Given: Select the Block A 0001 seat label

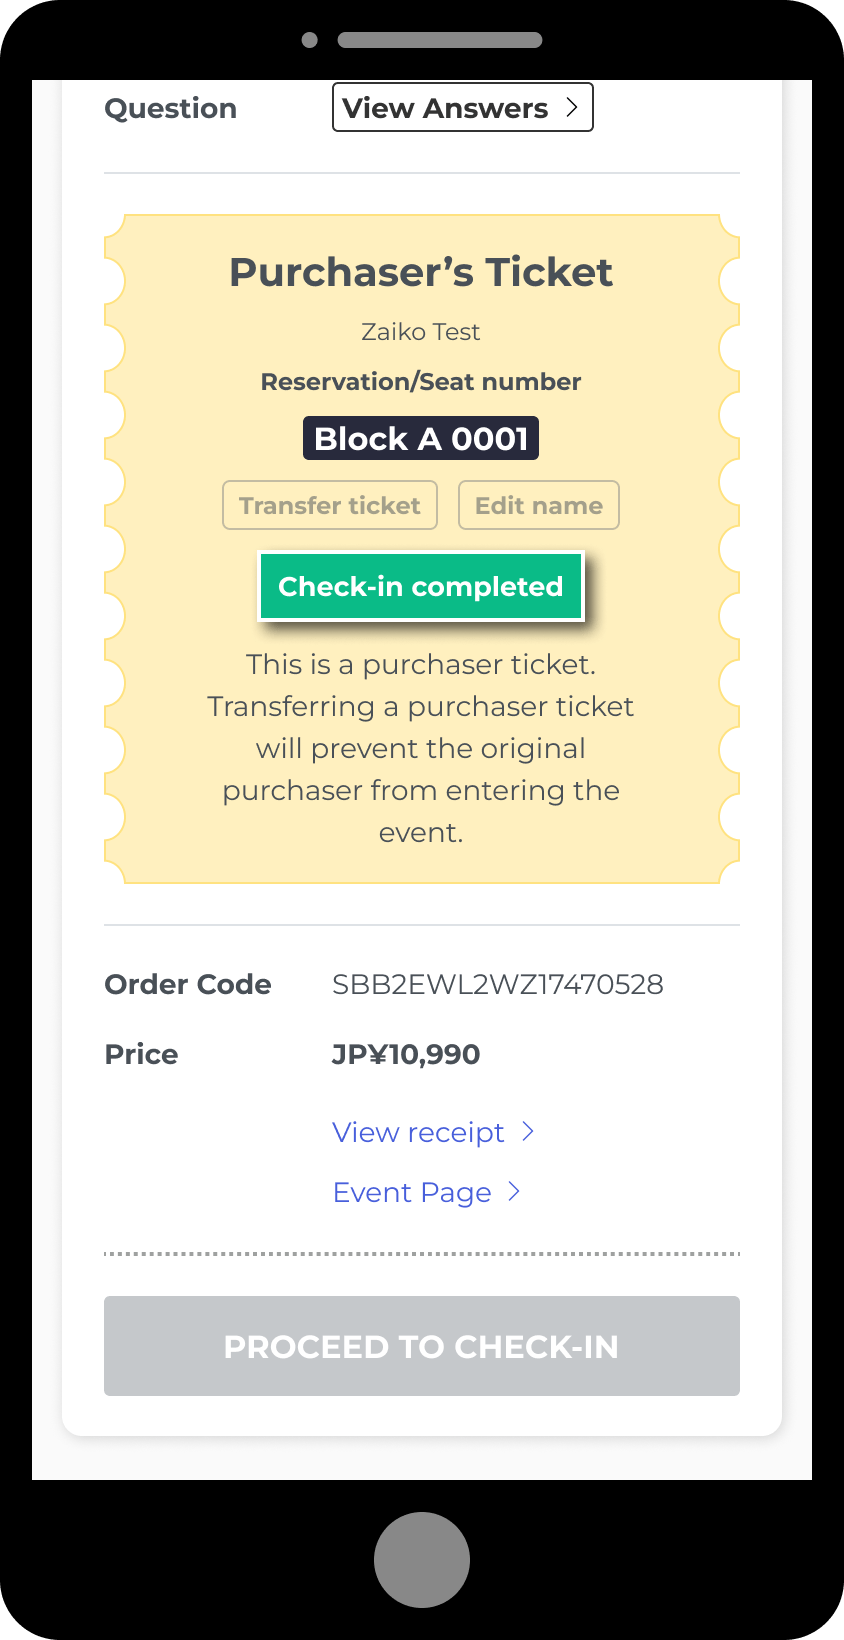Looking at the screenshot, I should click(421, 438).
